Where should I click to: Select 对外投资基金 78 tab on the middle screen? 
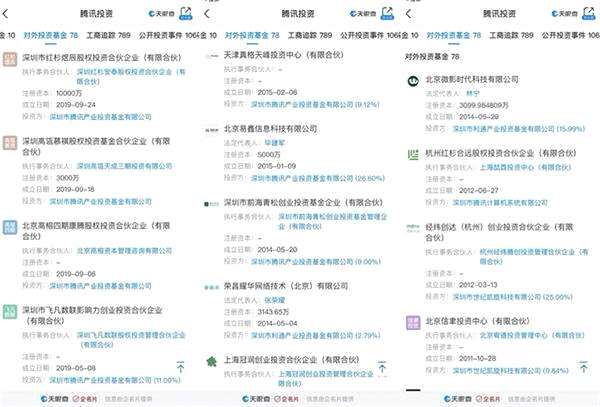(252, 36)
